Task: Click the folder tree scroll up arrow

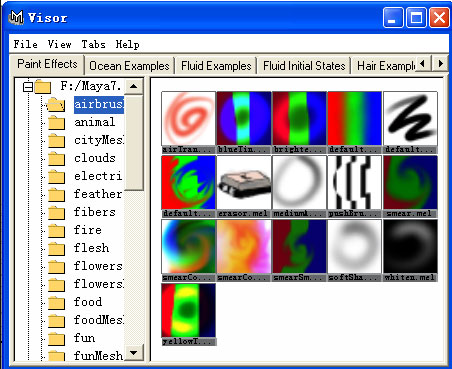Action: (x=134, y=87)
